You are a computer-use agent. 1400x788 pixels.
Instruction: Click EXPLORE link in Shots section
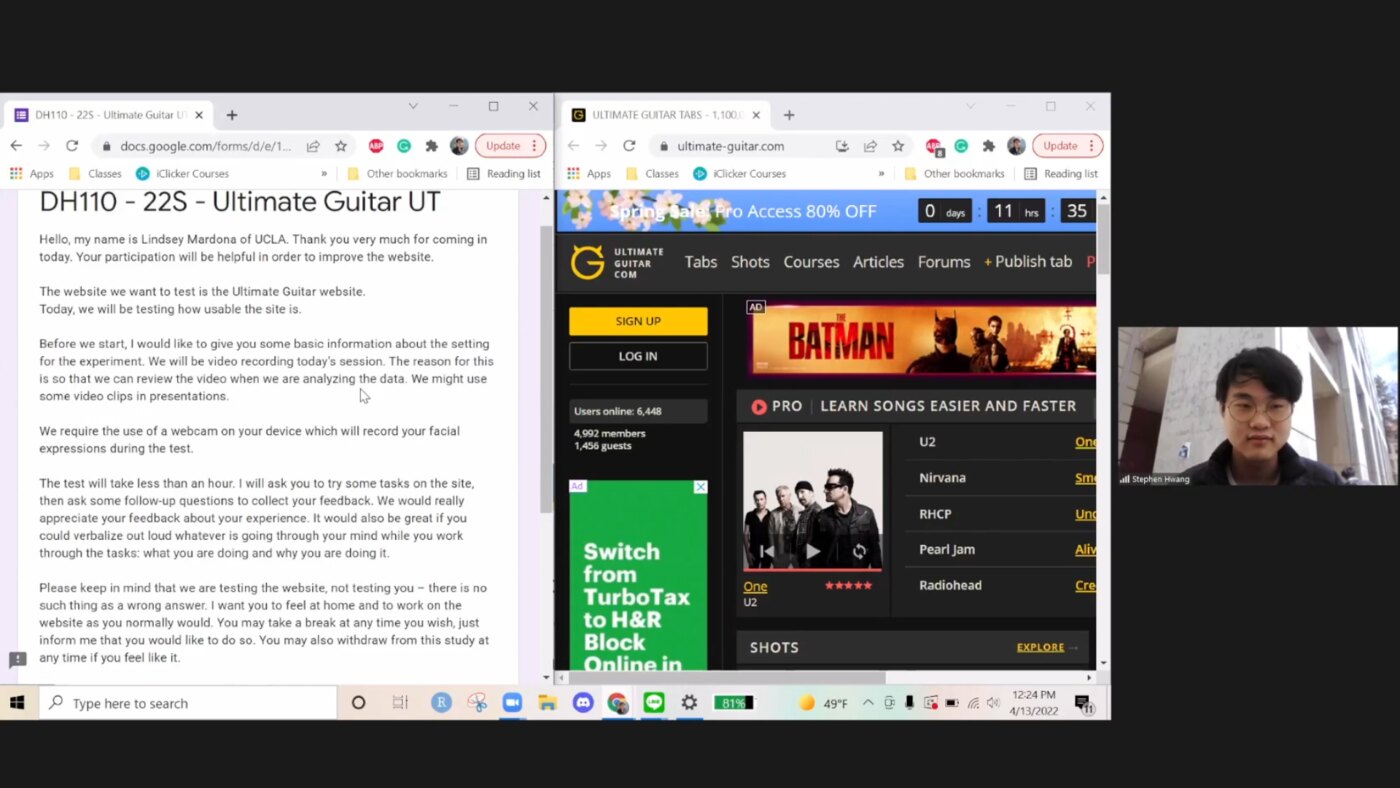pos(1040,647)
